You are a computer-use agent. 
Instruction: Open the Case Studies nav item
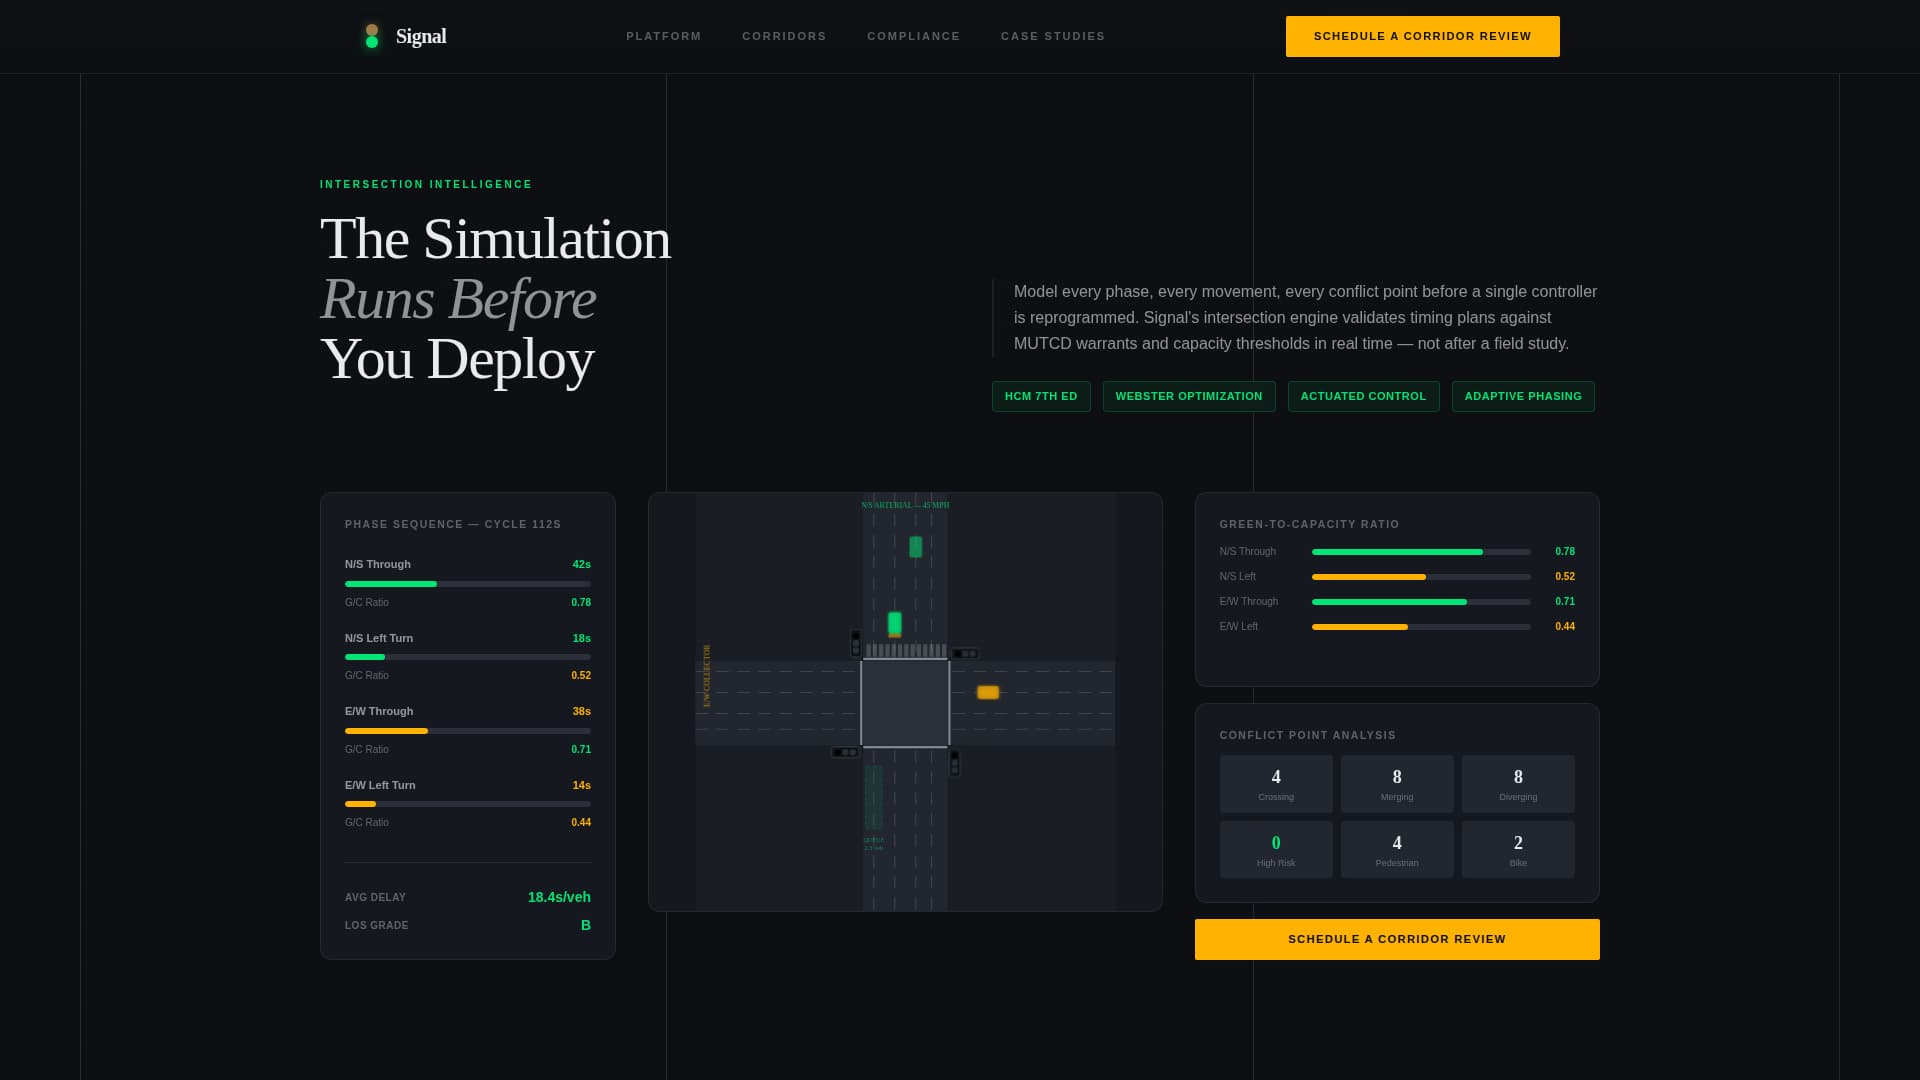pyautogui.click(x=1053, y=36)
